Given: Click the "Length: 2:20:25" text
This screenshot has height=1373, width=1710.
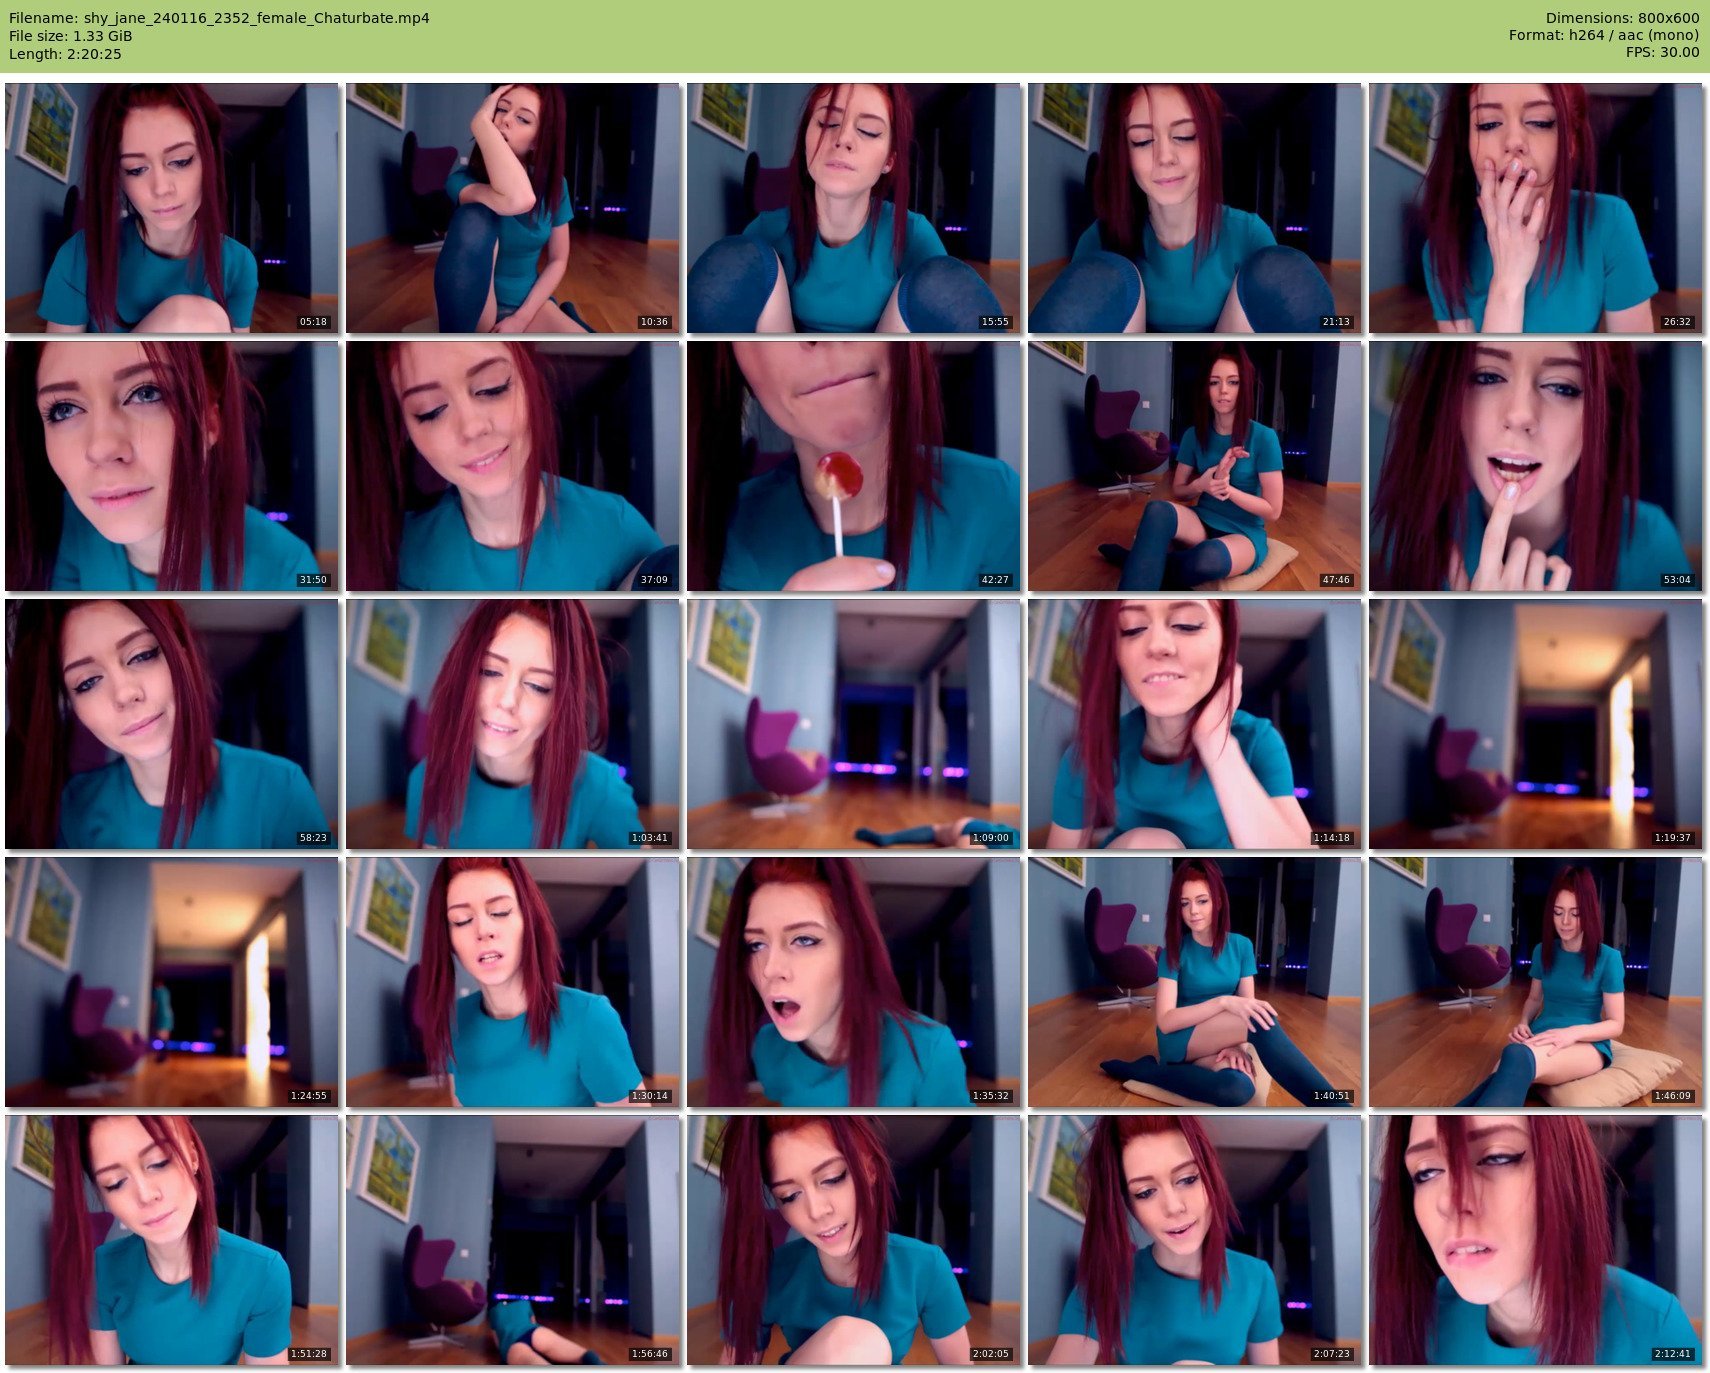Looking at the screenshot, I should (x=65, y=54).
